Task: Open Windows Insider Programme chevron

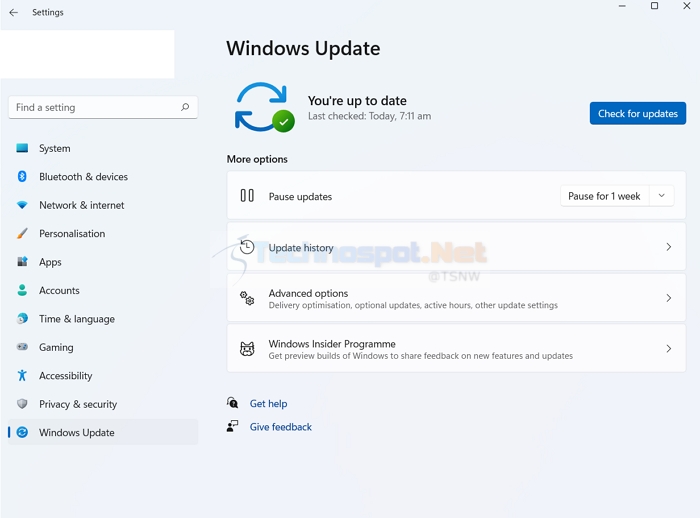Action: point(668,349)
